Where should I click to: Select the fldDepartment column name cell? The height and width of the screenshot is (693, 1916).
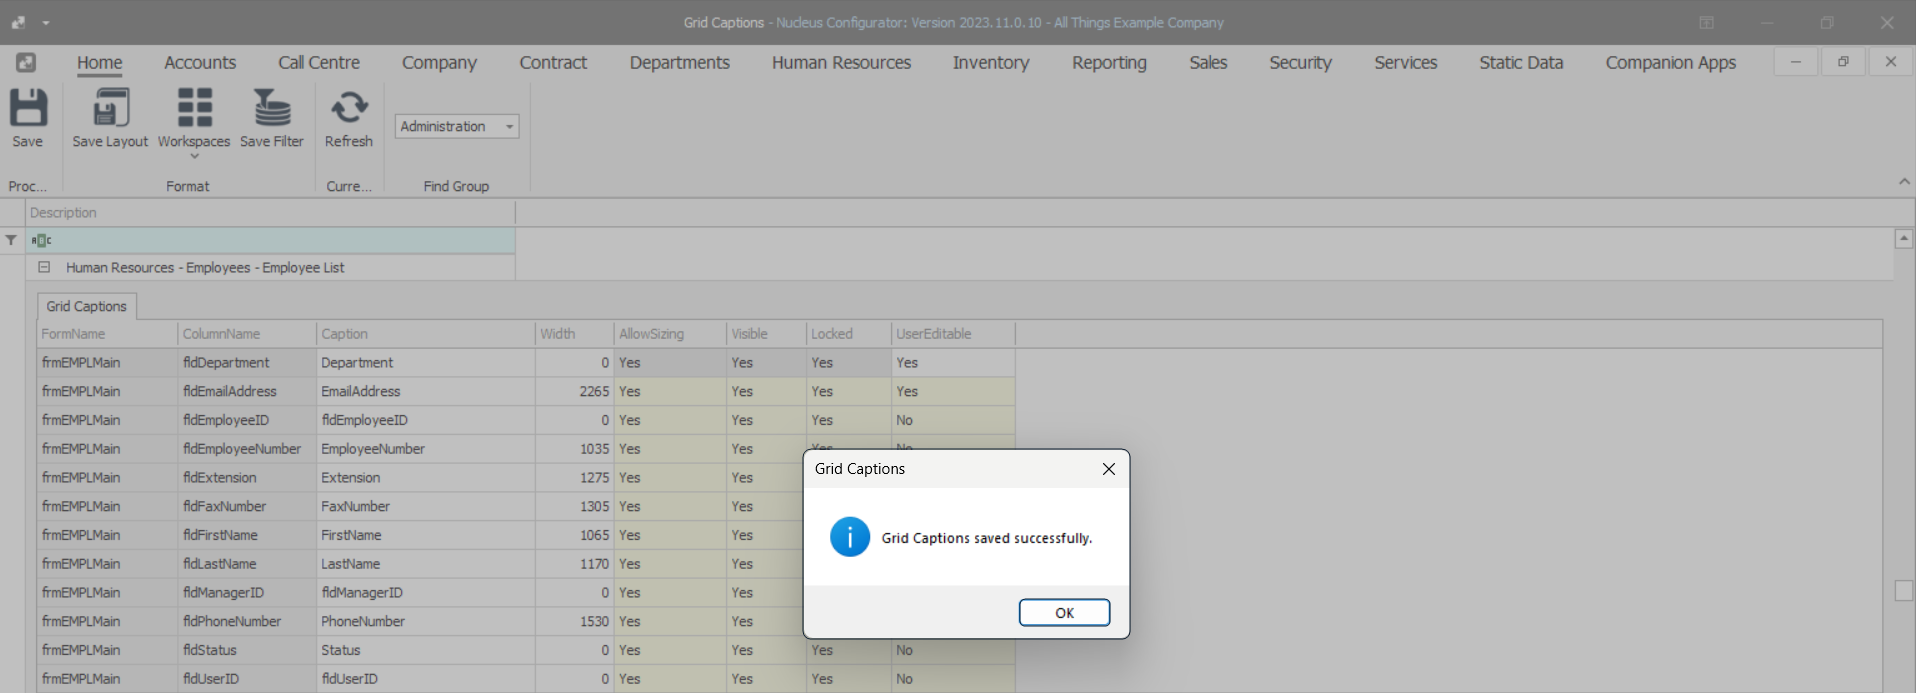247,363
